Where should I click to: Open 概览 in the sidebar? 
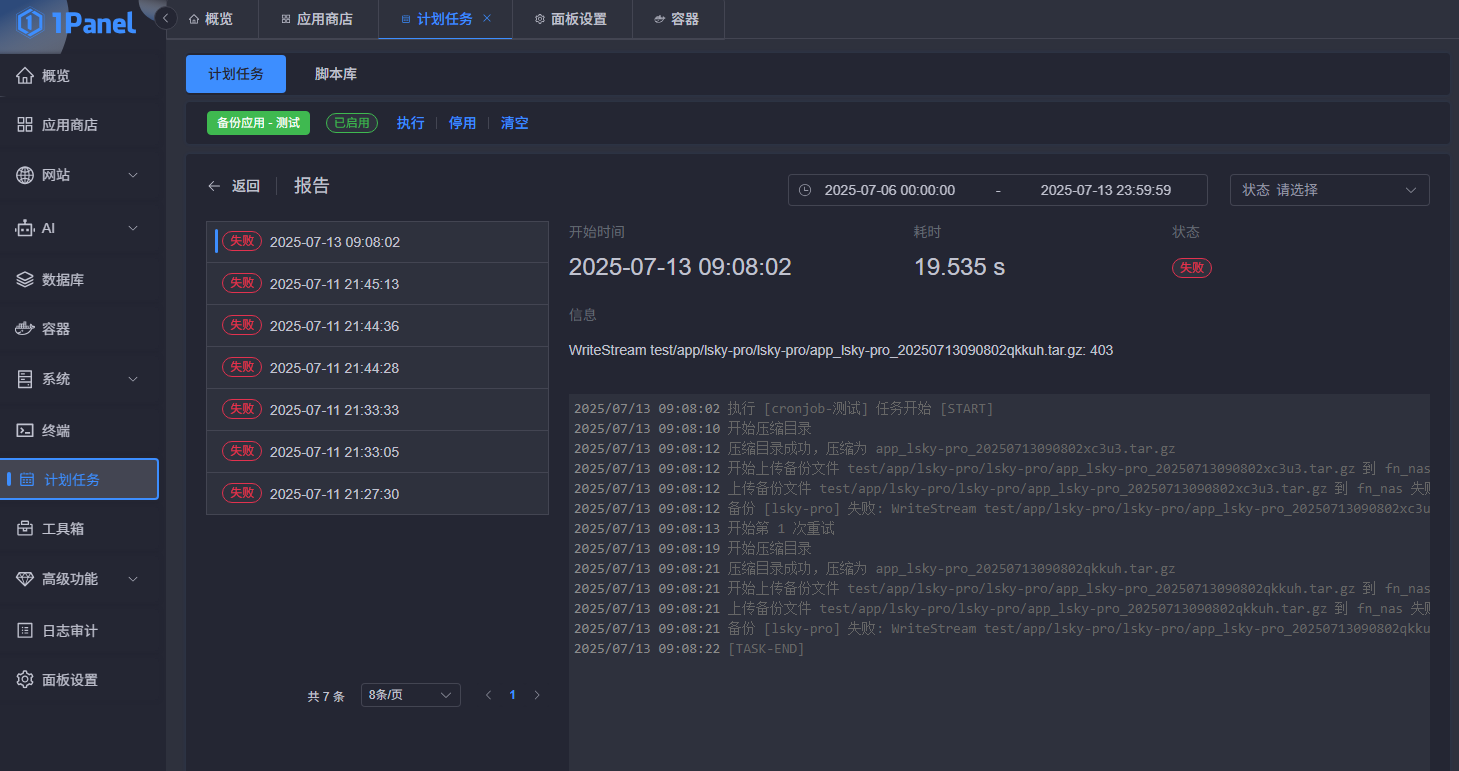(x=80, y=76)
